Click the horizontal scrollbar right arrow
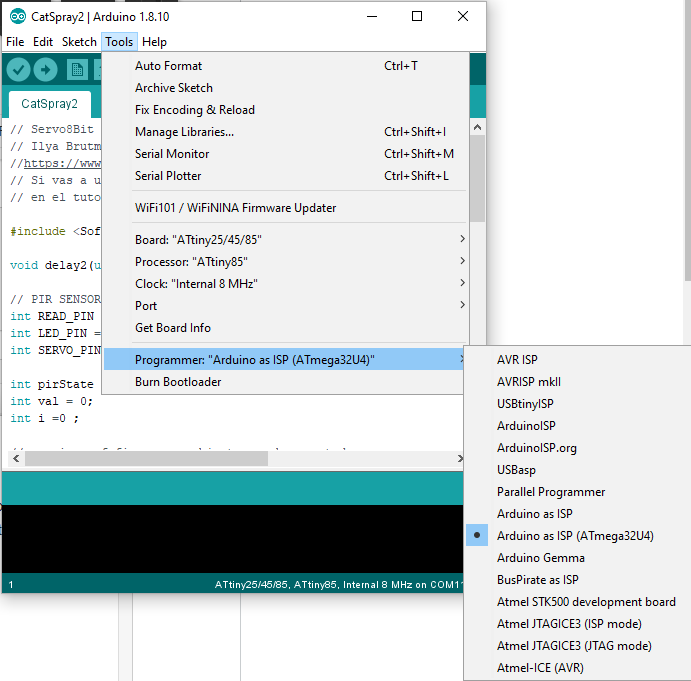Viewport: 691px width, 681px height. tap(460, 458)
